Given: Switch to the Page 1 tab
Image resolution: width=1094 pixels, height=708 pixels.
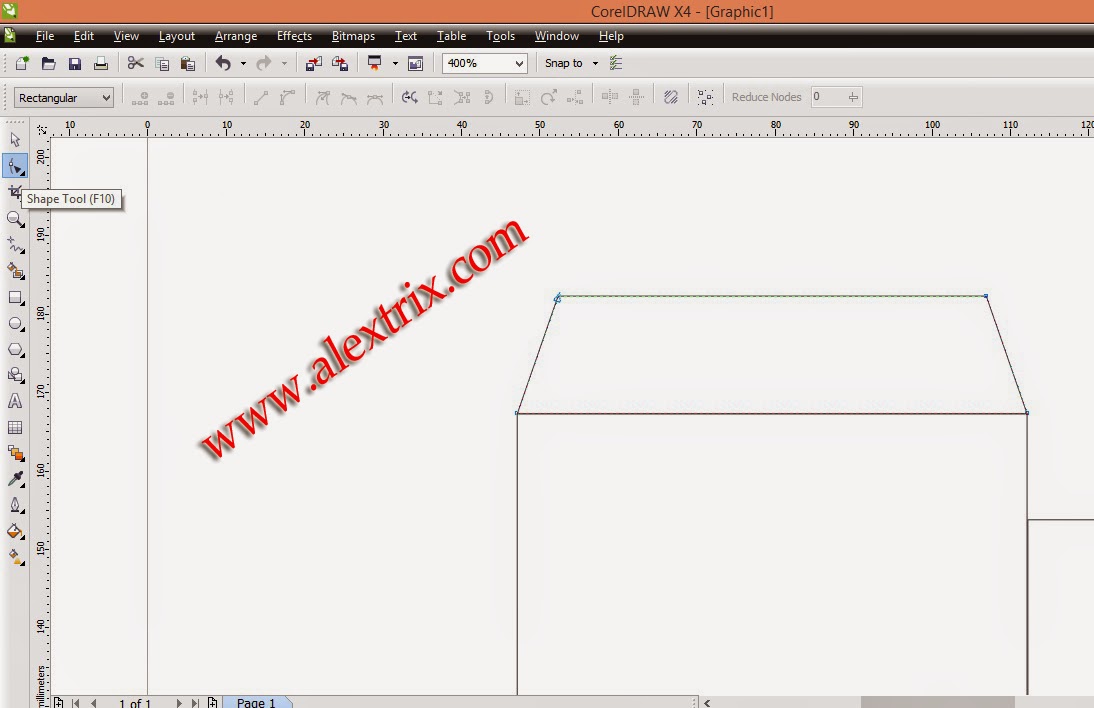Looking at the screenshot, I should click(256, 702).
